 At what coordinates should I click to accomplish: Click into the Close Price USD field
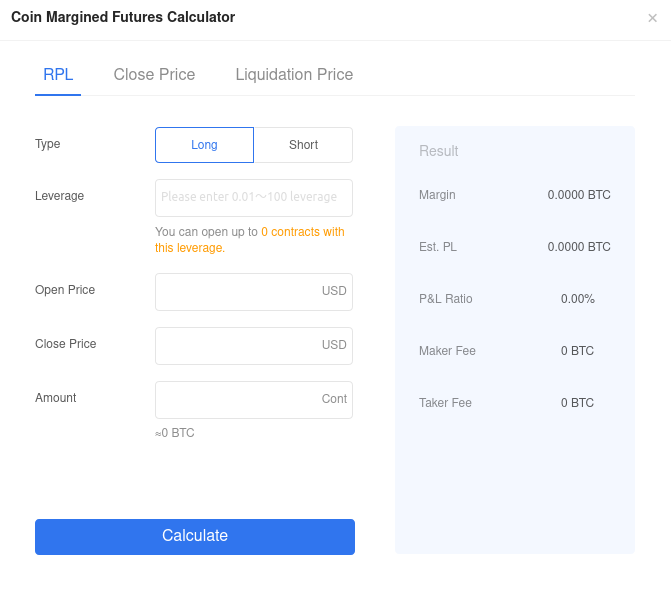(x=254, y=346)
